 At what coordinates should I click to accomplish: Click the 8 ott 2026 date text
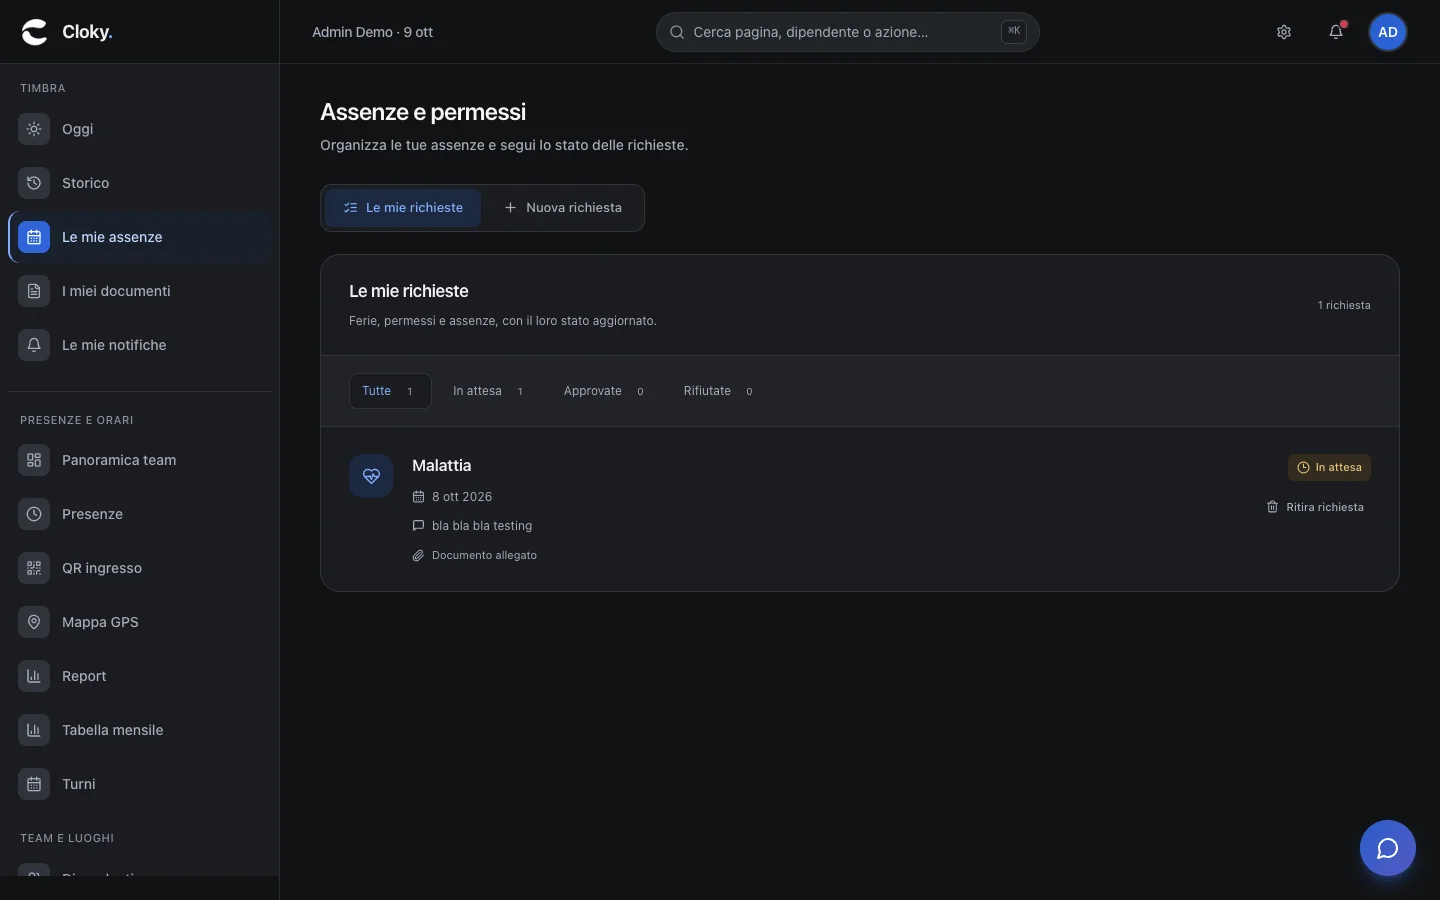tap(462, 497)
